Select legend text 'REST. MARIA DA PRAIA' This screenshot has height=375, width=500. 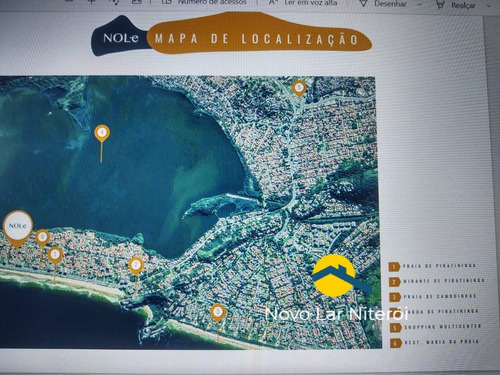tap(442, 342)
